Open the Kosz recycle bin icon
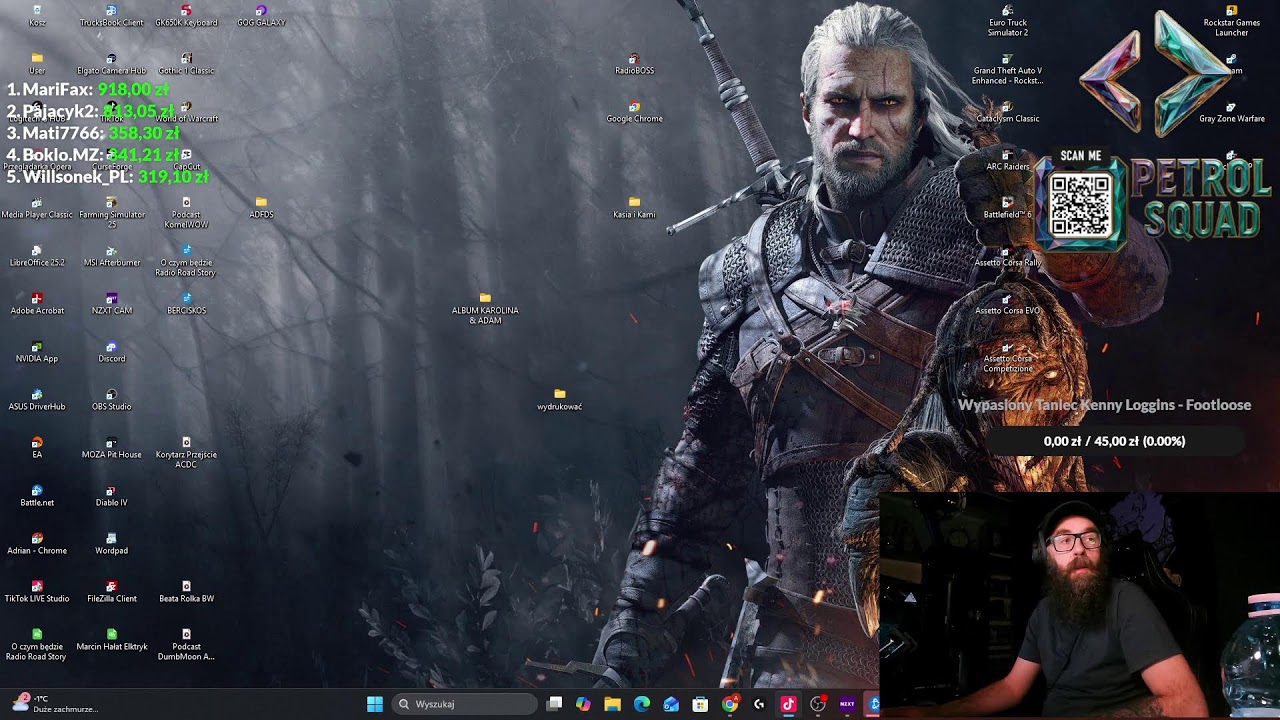 click(x=37, y=15)
